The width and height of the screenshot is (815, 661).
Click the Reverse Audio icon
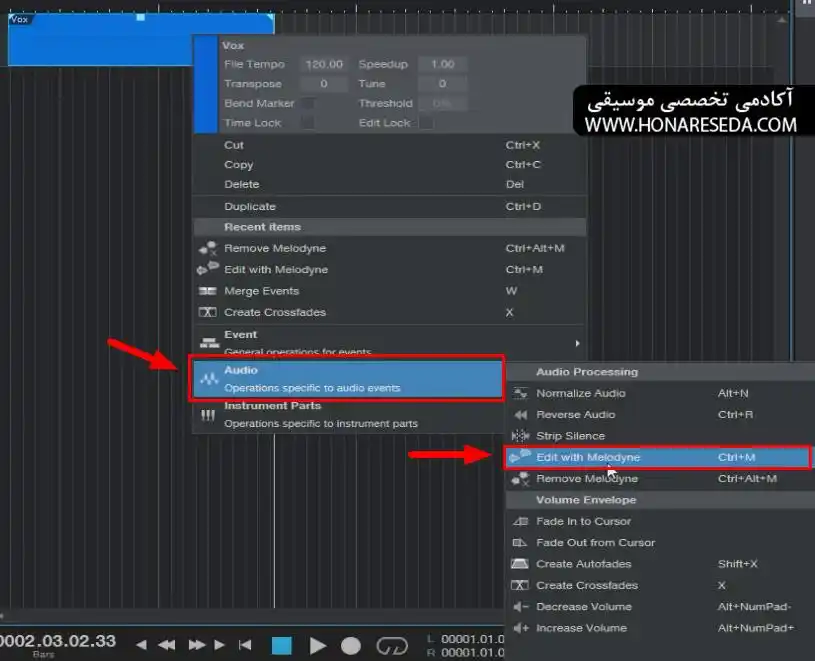point(520,415)
